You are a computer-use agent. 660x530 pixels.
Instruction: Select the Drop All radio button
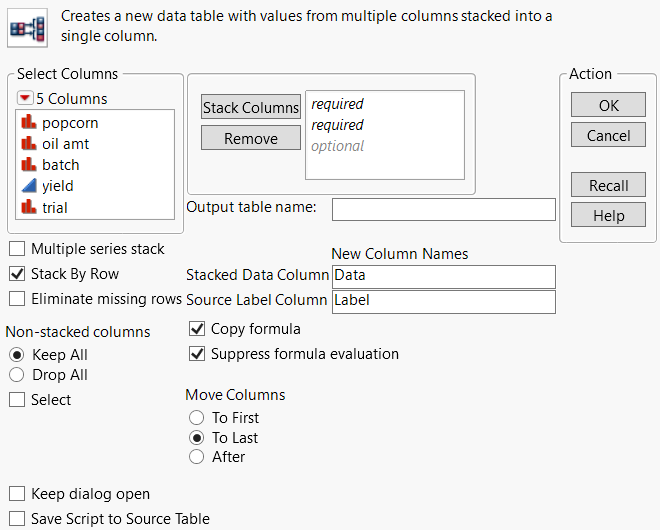[x=16, y=375]
